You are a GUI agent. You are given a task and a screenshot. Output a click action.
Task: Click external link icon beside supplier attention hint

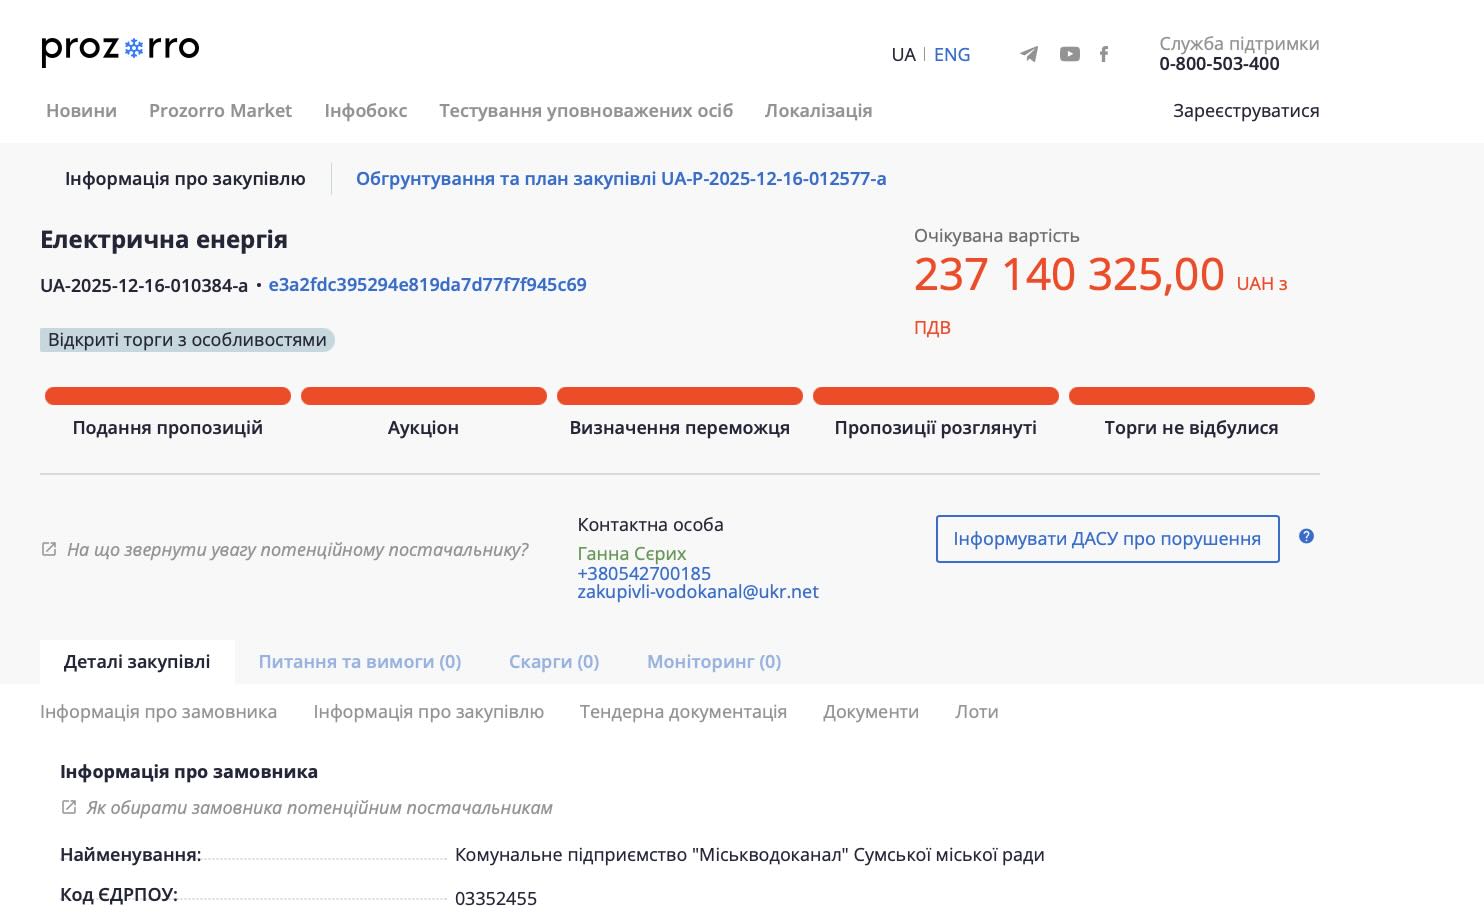[x=49, y=549]
